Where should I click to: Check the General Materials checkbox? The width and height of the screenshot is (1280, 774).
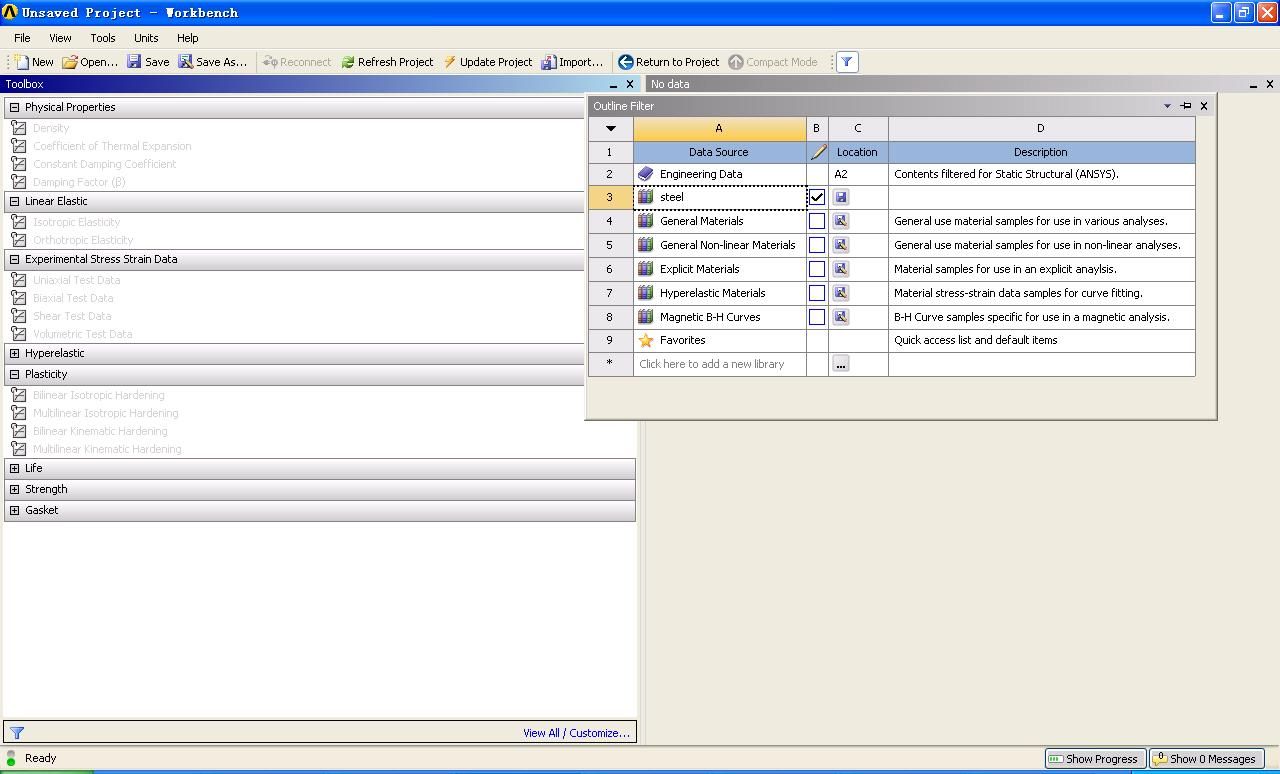pos(817,221)
